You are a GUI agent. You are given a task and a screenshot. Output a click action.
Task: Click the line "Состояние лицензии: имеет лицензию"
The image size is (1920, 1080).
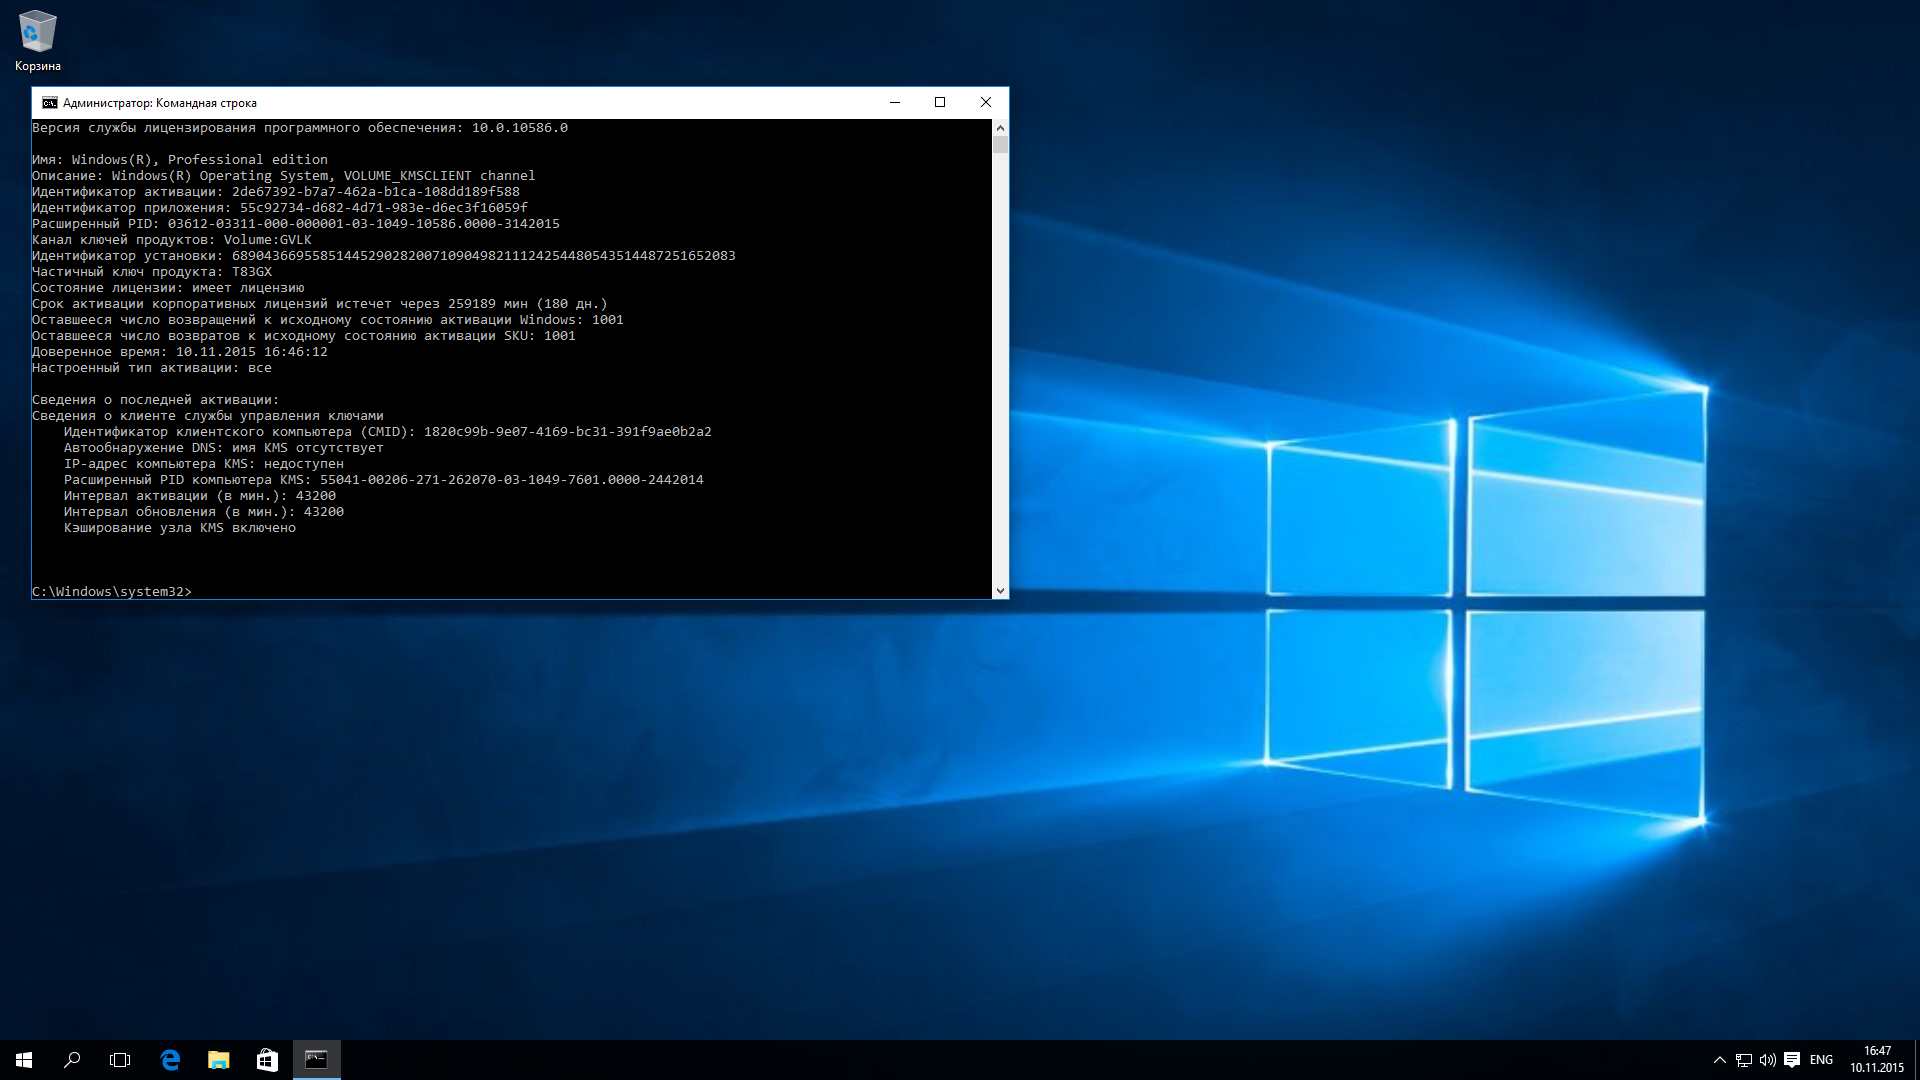click(x=168, y=288)
